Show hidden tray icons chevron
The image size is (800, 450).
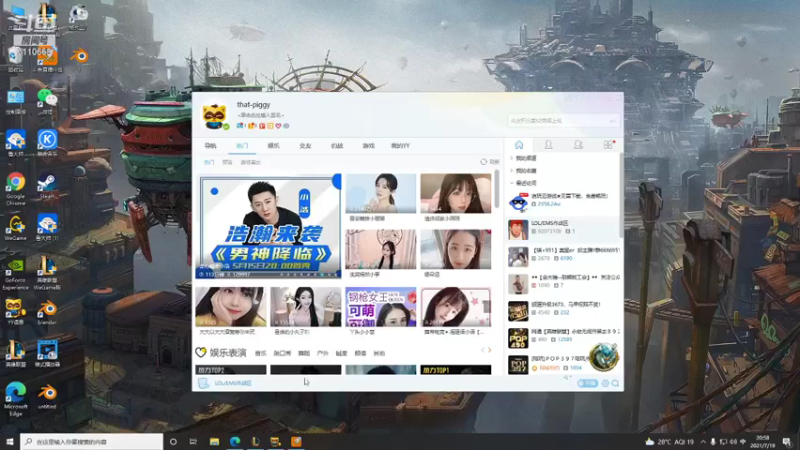[x=703, y=441]
